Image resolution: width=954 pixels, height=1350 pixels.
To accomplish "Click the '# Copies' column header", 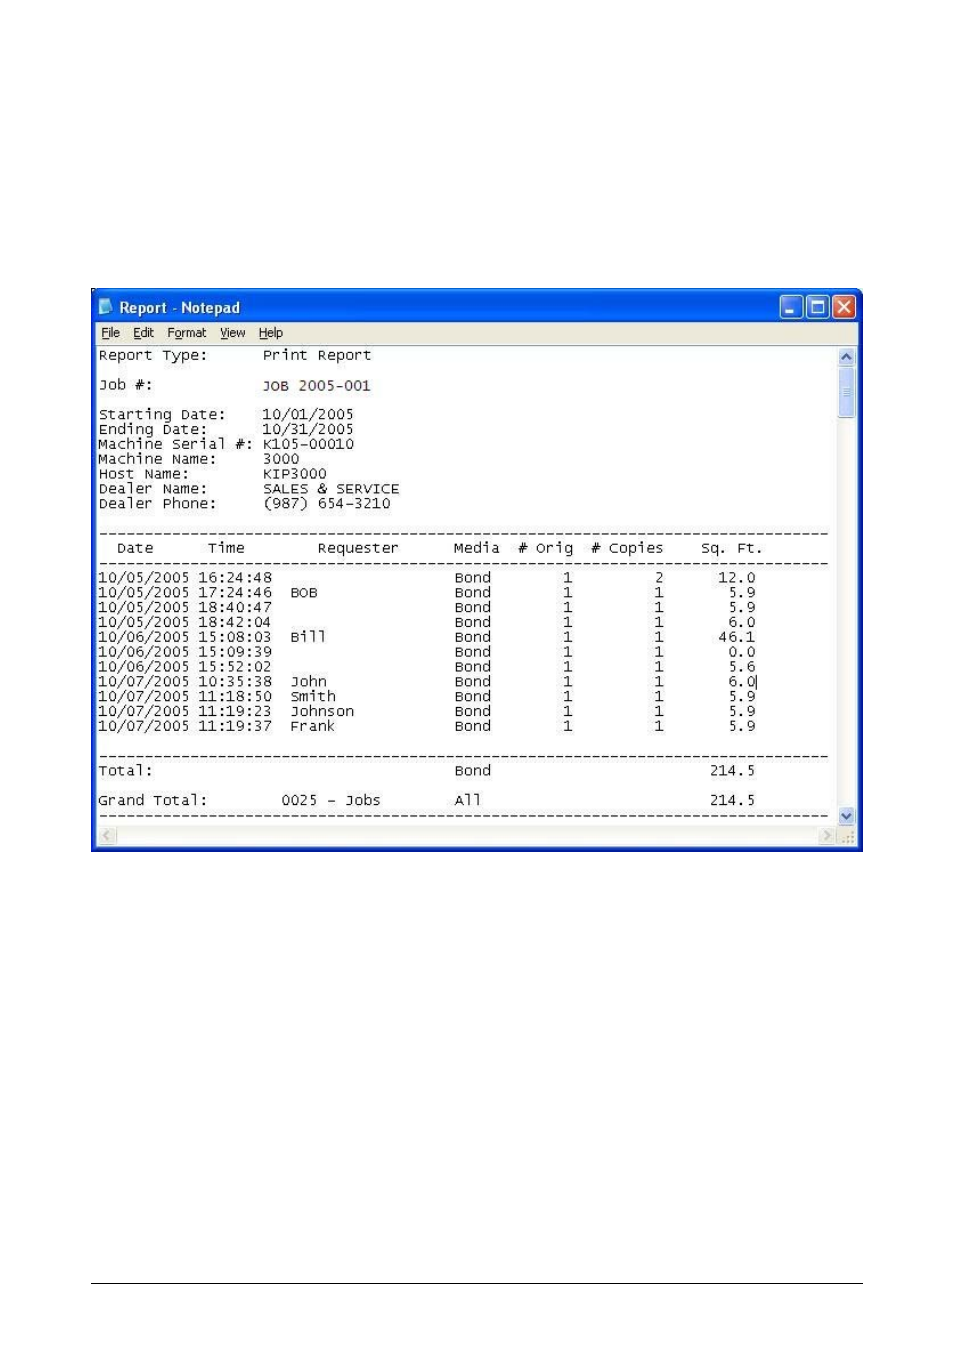I will (627, 548).
